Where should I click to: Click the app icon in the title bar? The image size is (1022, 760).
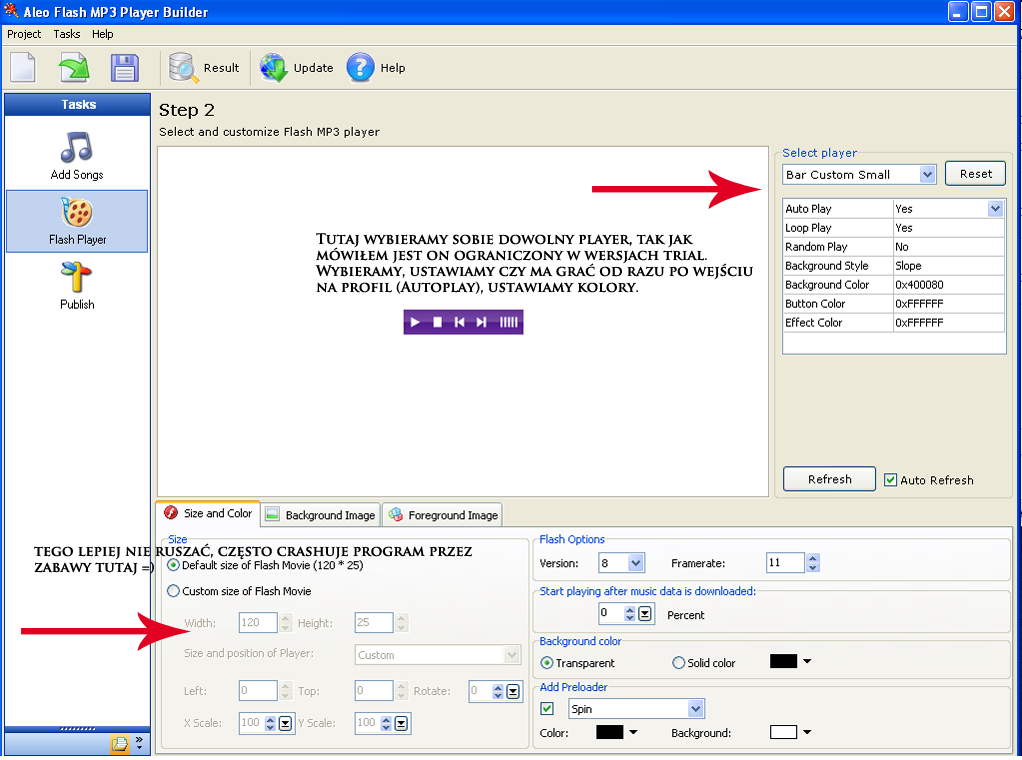11,11
